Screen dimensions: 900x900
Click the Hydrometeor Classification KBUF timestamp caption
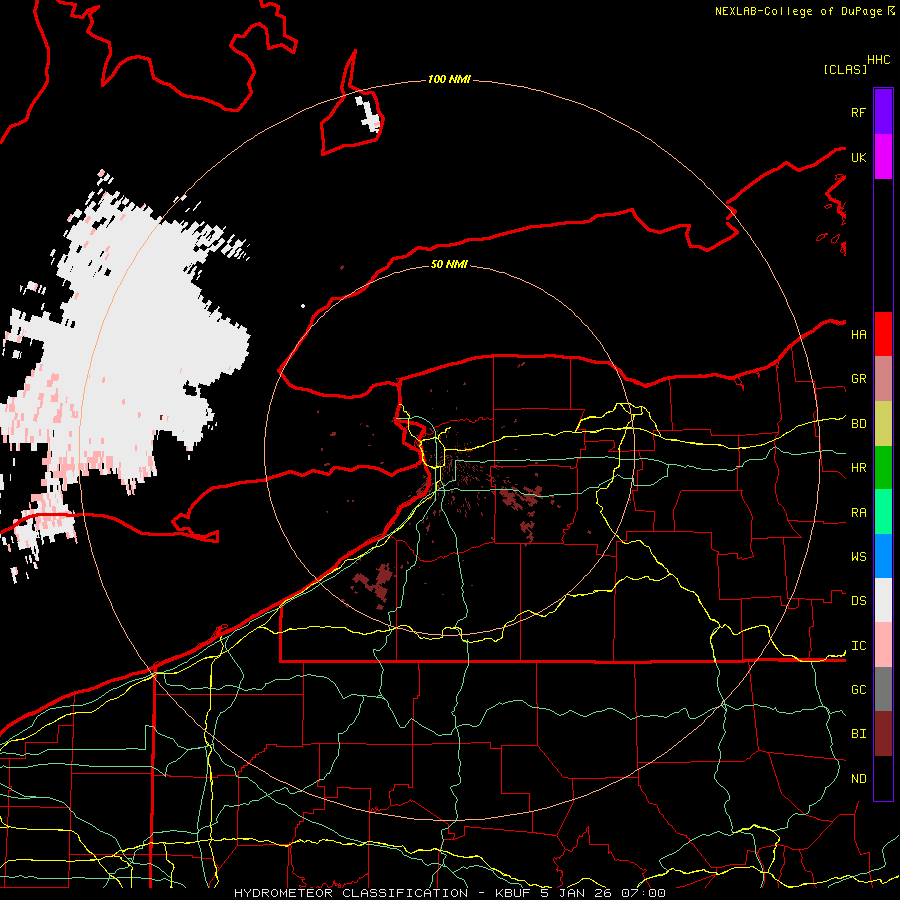pyautogui.click(x=450, y=893)
